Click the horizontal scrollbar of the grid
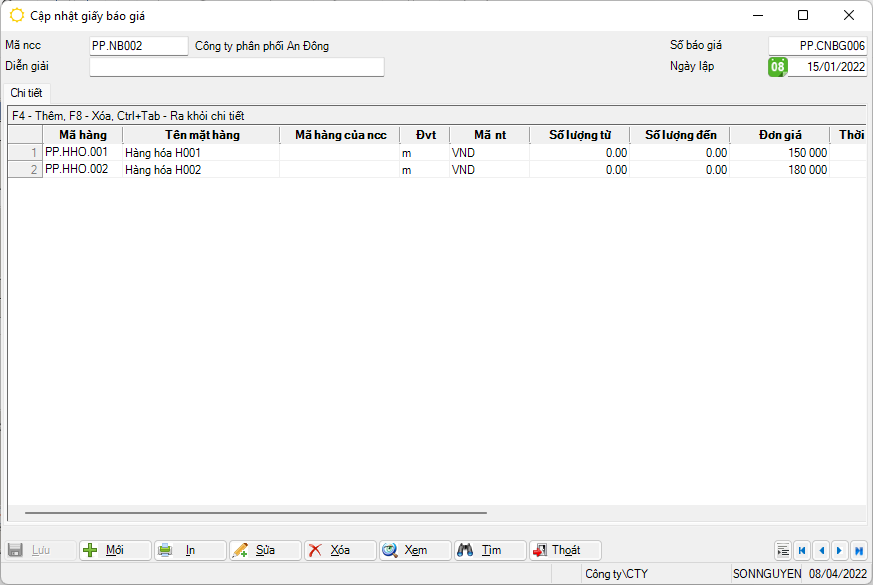The width and height of the screenshot is (873, 585). [255, 513]
